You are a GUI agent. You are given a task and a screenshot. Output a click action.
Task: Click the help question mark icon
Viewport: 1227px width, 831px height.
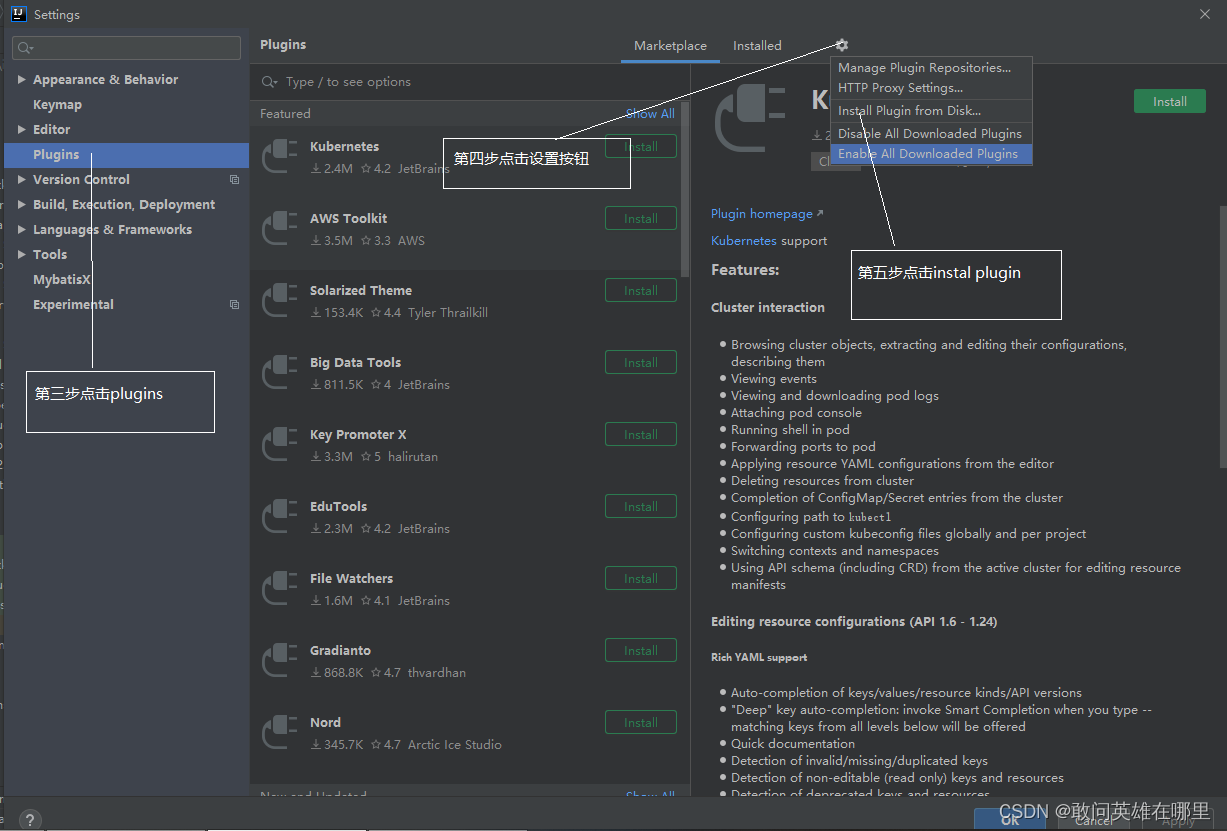[x=30, y=820]
